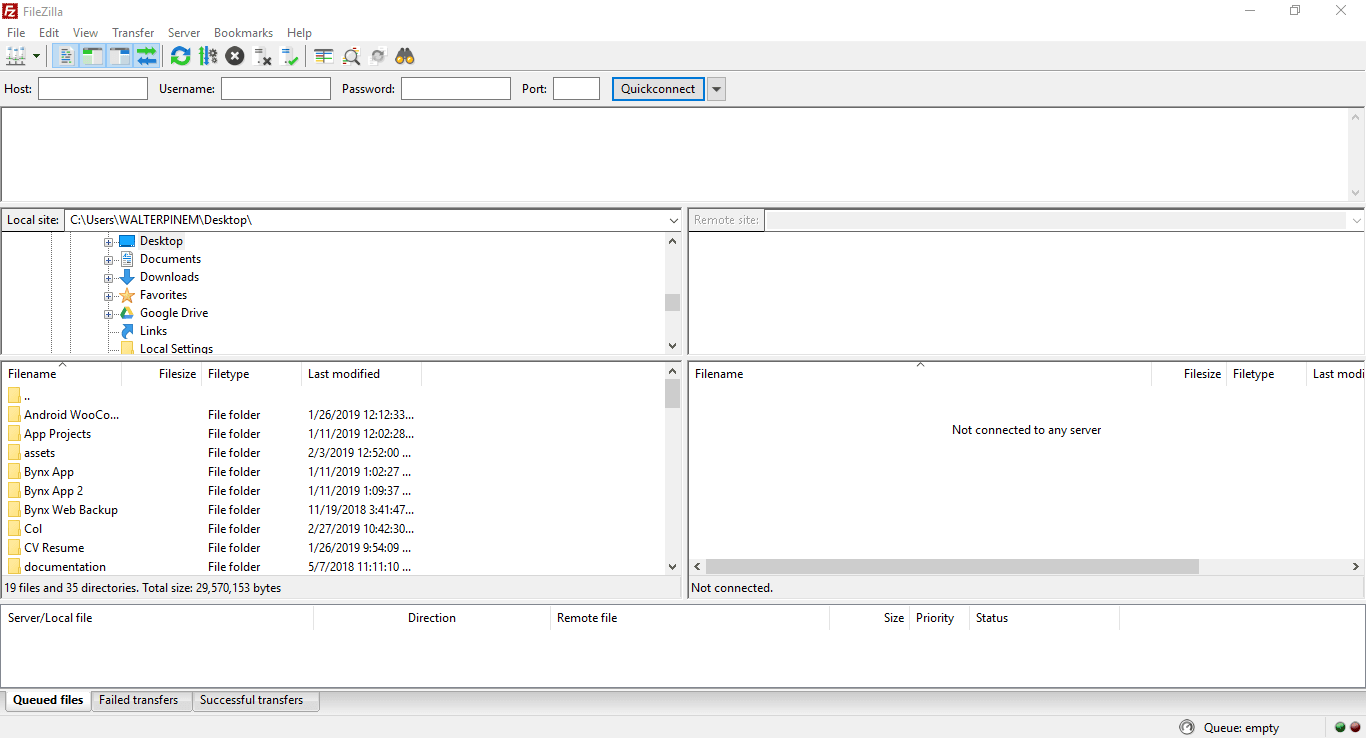Viewport: 1366px width, 738px height.
Task: Open the Help menu
Action: click(x=300, y=33)
